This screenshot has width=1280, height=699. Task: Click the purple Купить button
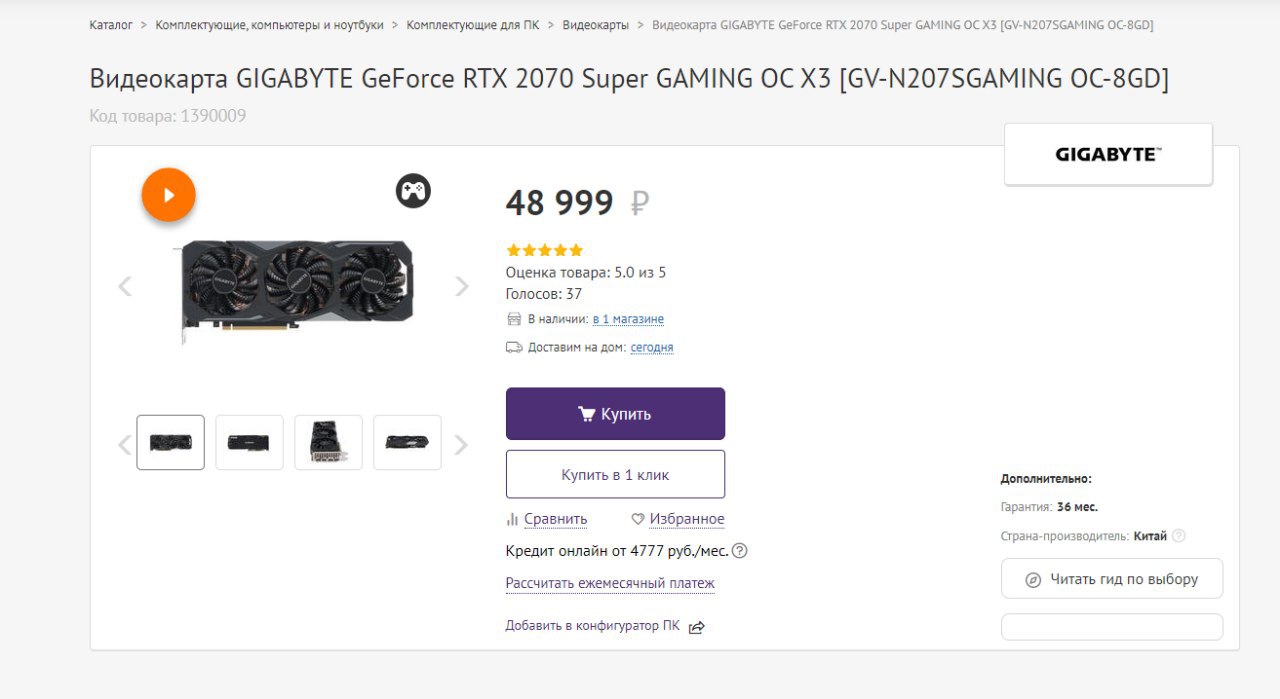(x=615, y=414)
